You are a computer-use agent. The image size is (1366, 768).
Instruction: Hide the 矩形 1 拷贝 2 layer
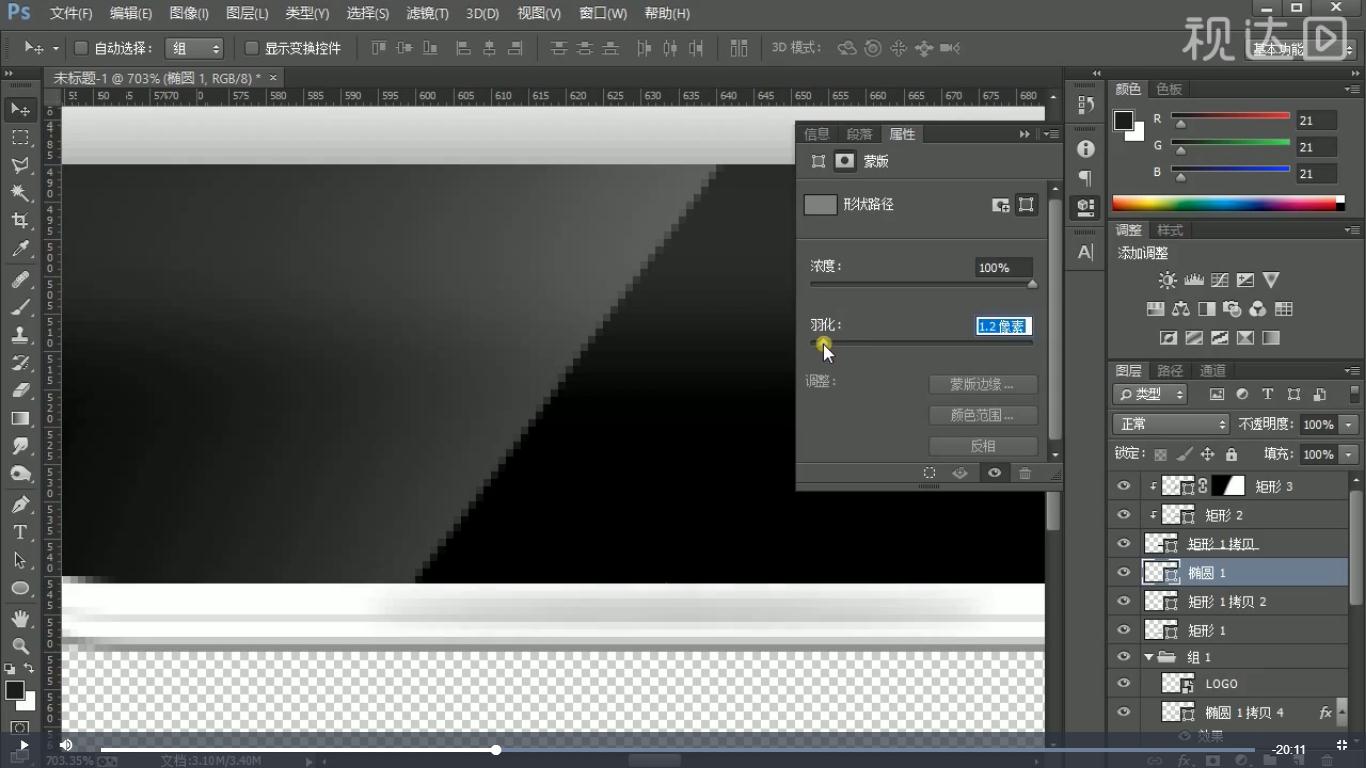click(1124, 601)
